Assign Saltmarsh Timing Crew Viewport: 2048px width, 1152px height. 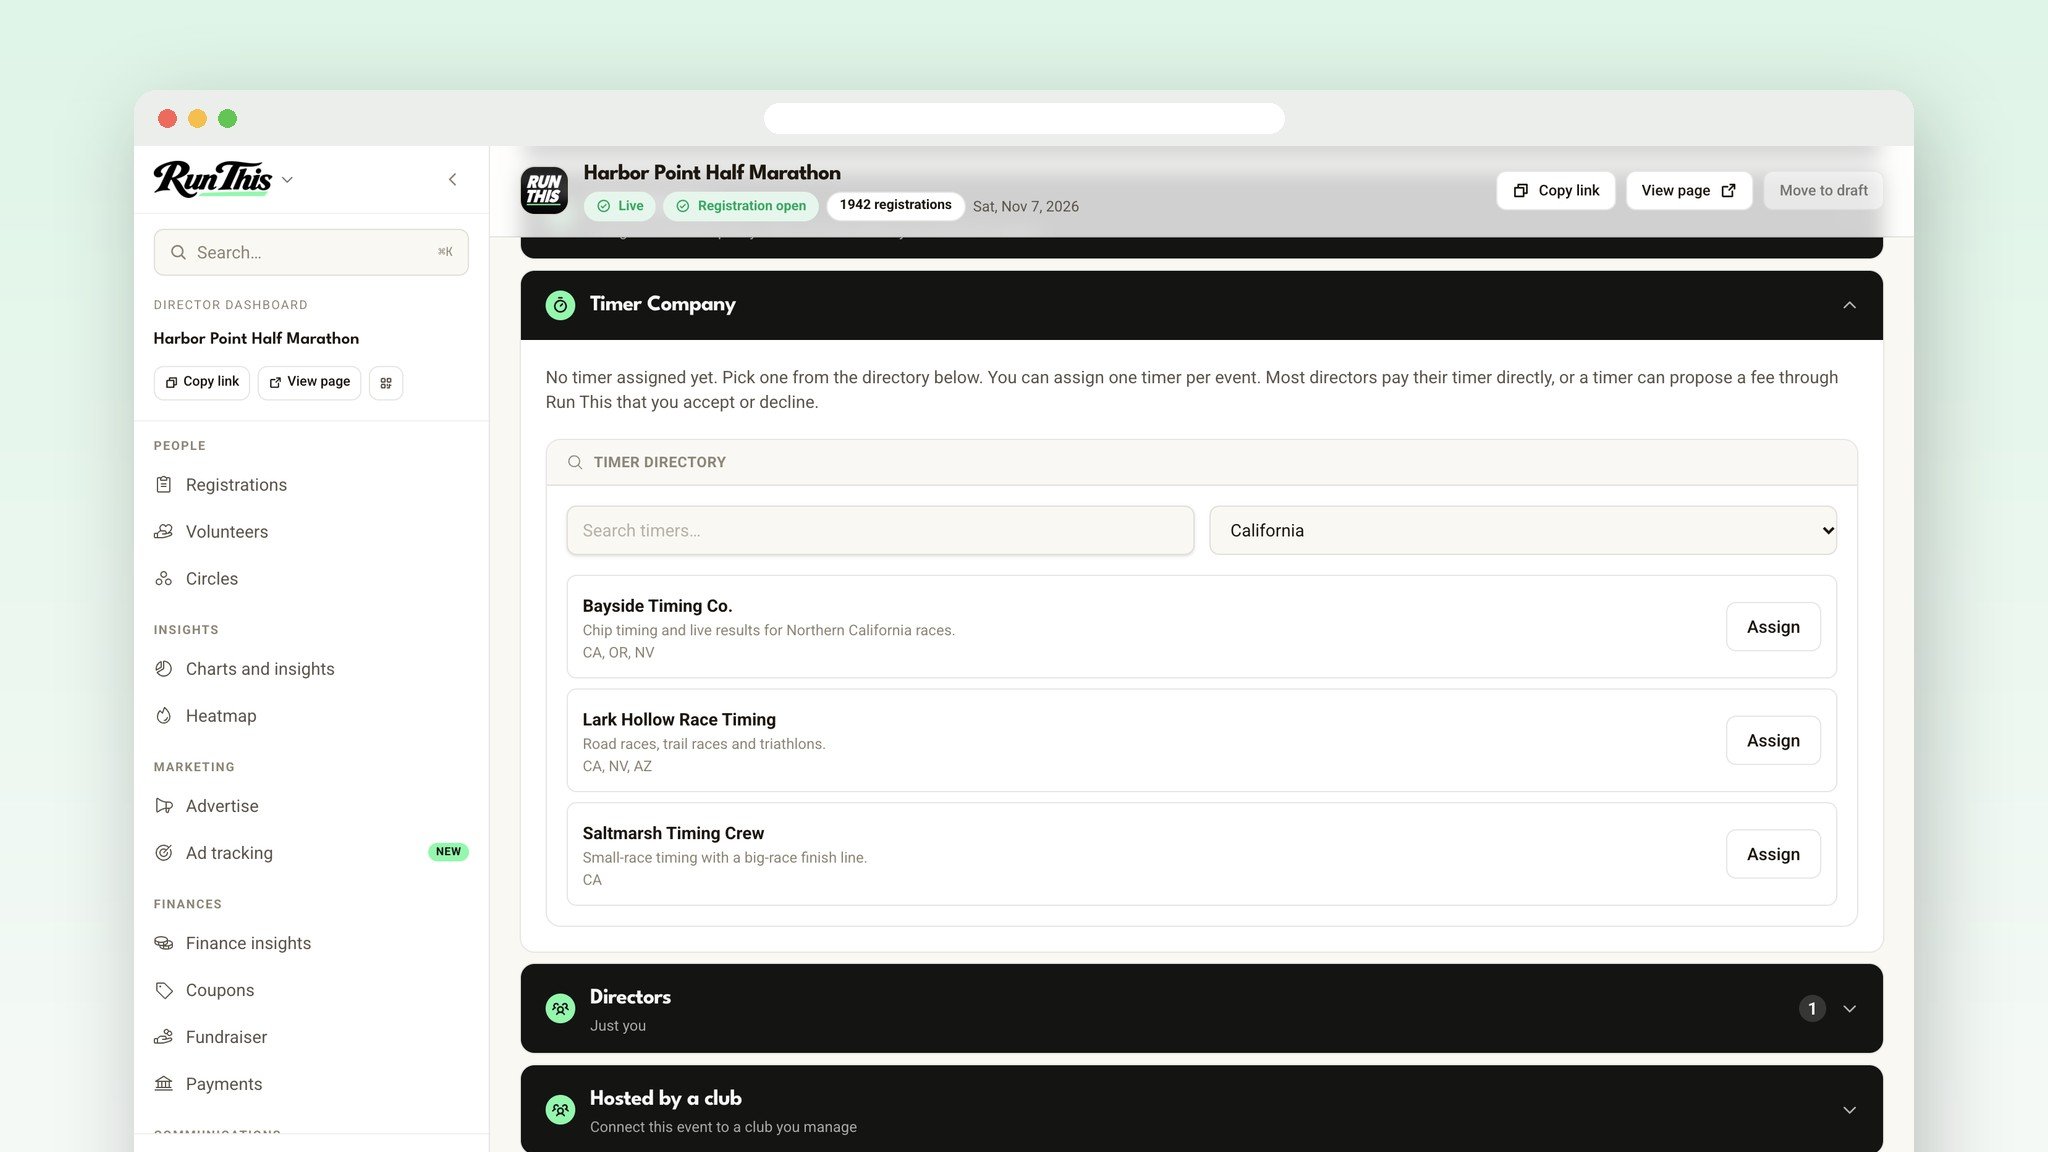pyautogui.click(x=1773, y=854)
